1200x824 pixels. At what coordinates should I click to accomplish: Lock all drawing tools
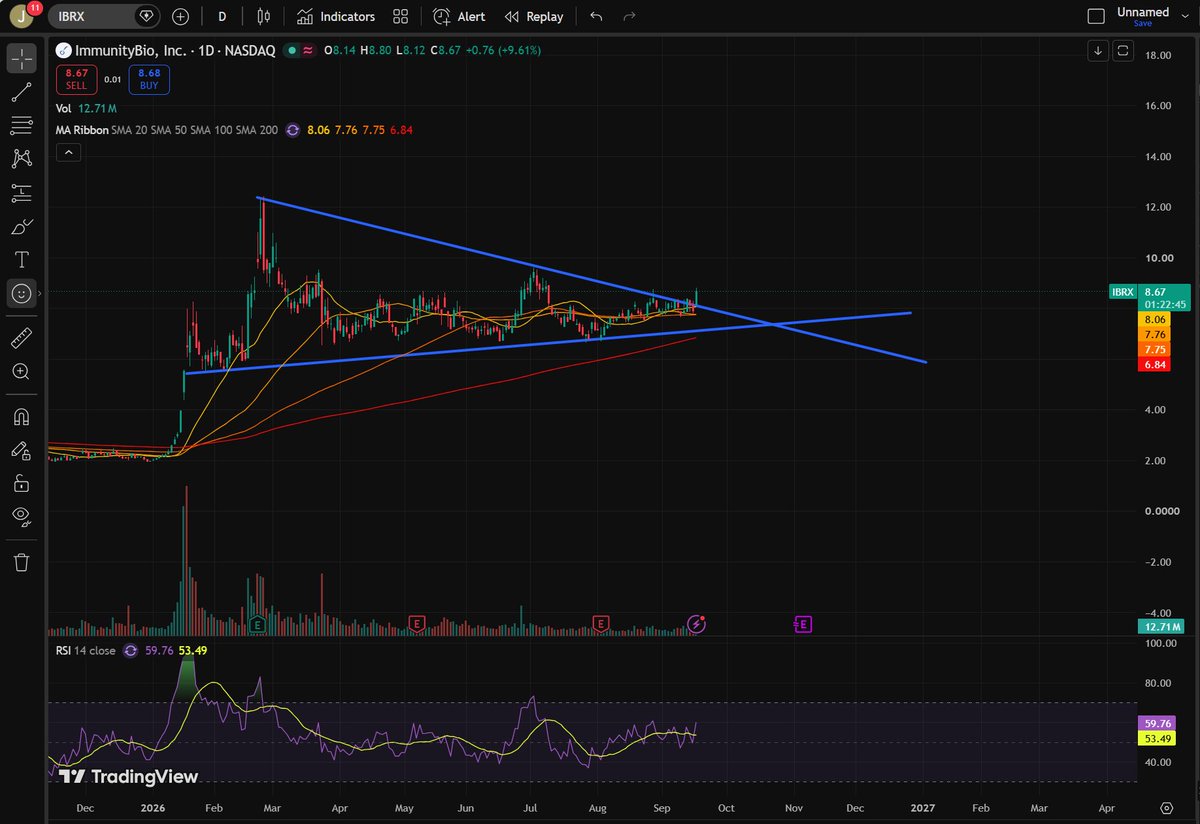[22, 483]
